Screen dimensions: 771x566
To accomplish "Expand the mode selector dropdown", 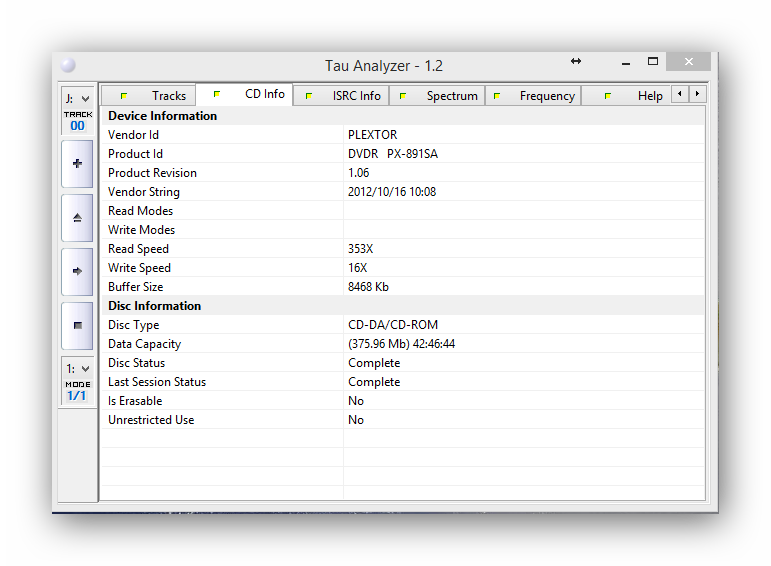I will pyautogui.click(x=77, y=369).
